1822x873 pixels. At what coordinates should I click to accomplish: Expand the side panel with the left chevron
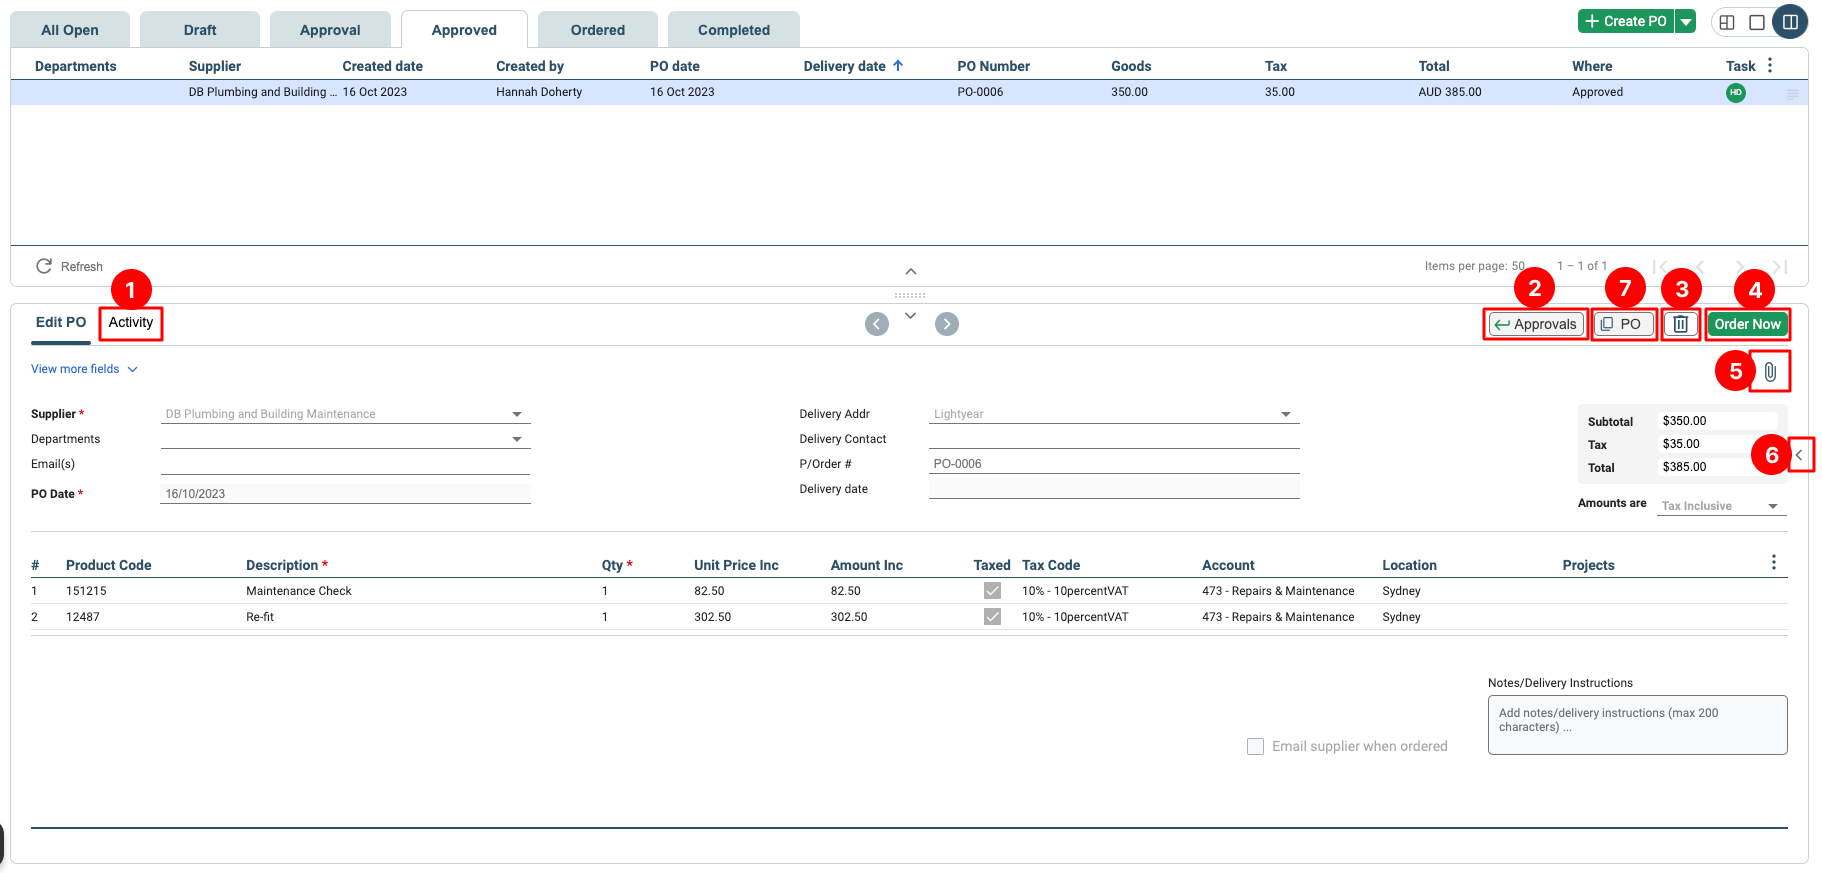coord(1799,455)
